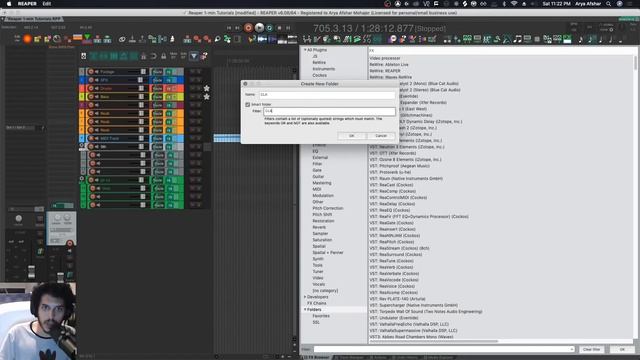
Task: Select the Reaper 1-min Tutorials project tab
Action: [33, 19]
